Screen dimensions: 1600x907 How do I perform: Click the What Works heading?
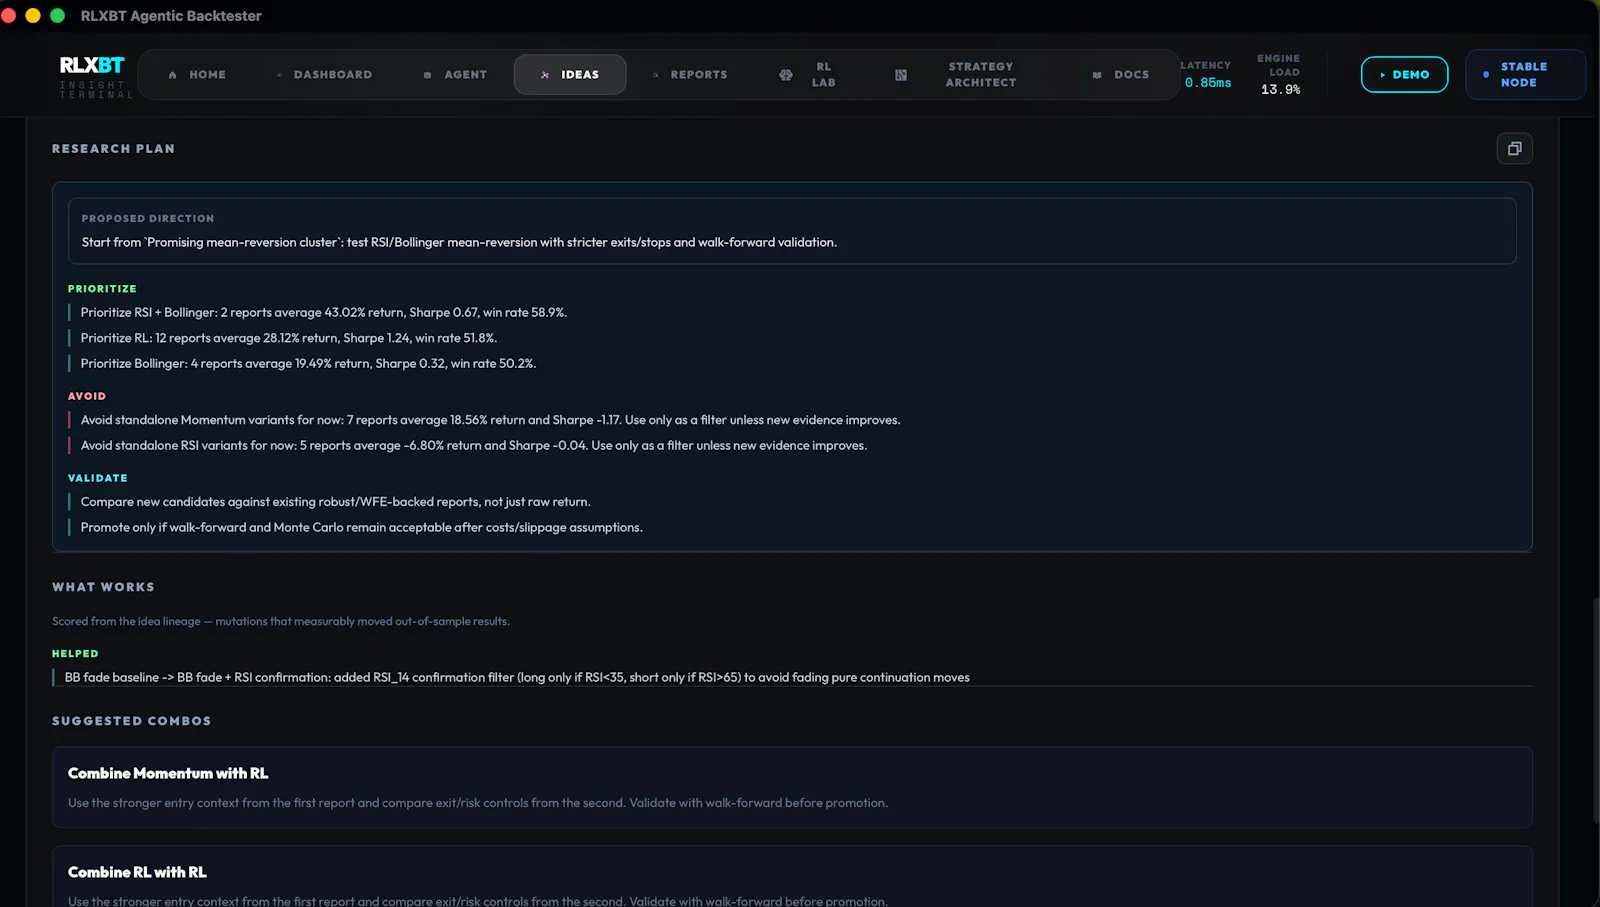point(103,587)
